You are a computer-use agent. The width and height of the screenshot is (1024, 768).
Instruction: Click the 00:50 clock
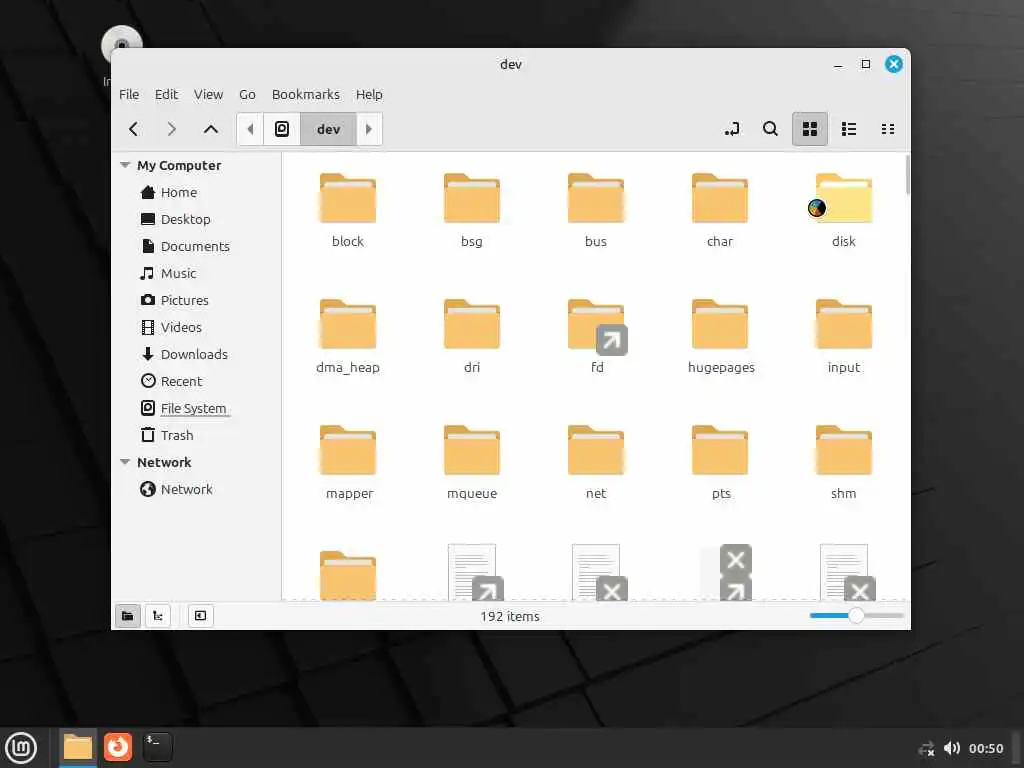coord(985,748)
